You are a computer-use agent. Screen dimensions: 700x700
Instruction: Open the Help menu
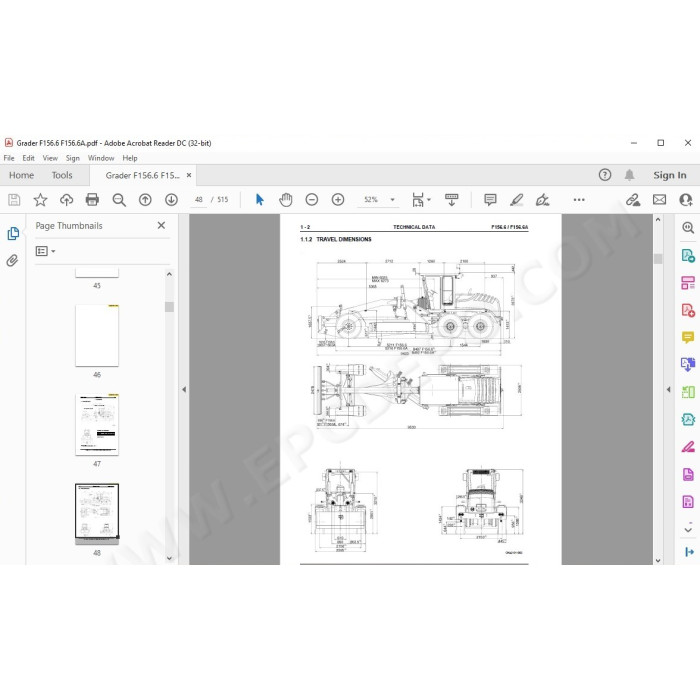(x=130, y=158)
